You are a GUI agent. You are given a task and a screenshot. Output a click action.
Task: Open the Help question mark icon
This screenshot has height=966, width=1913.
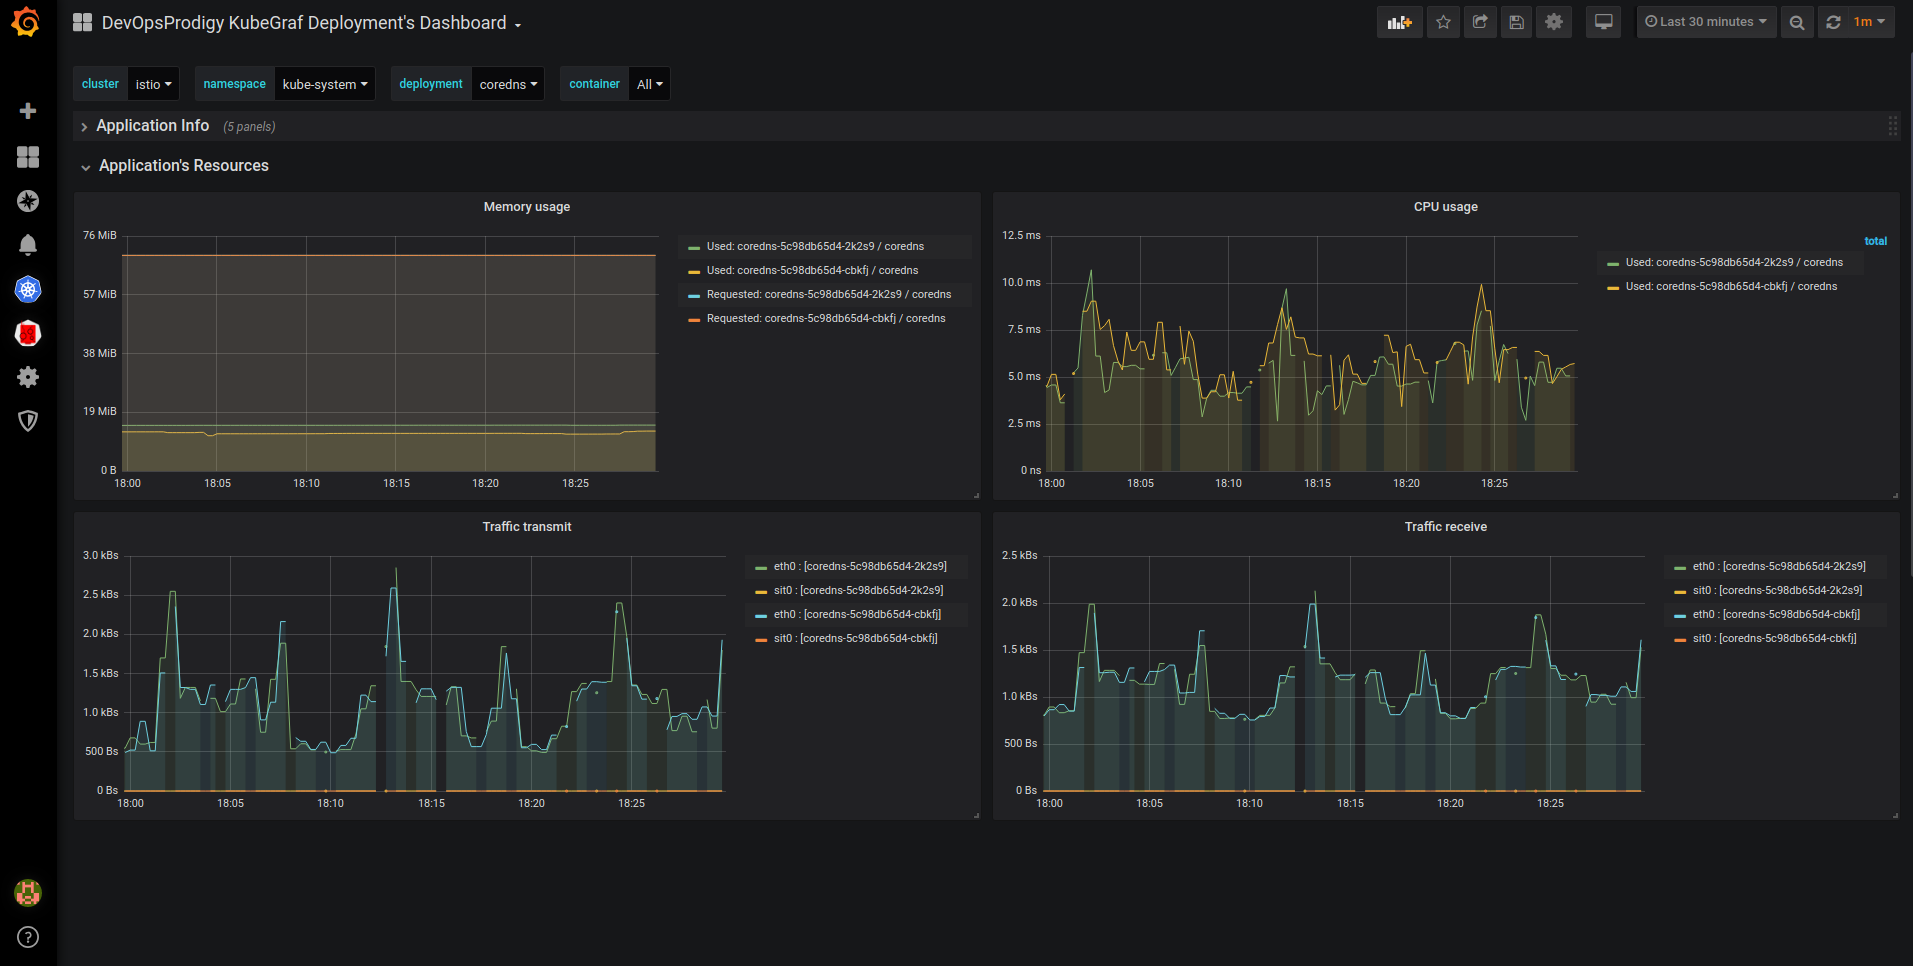pyautogui.click(x=28, y=937)
